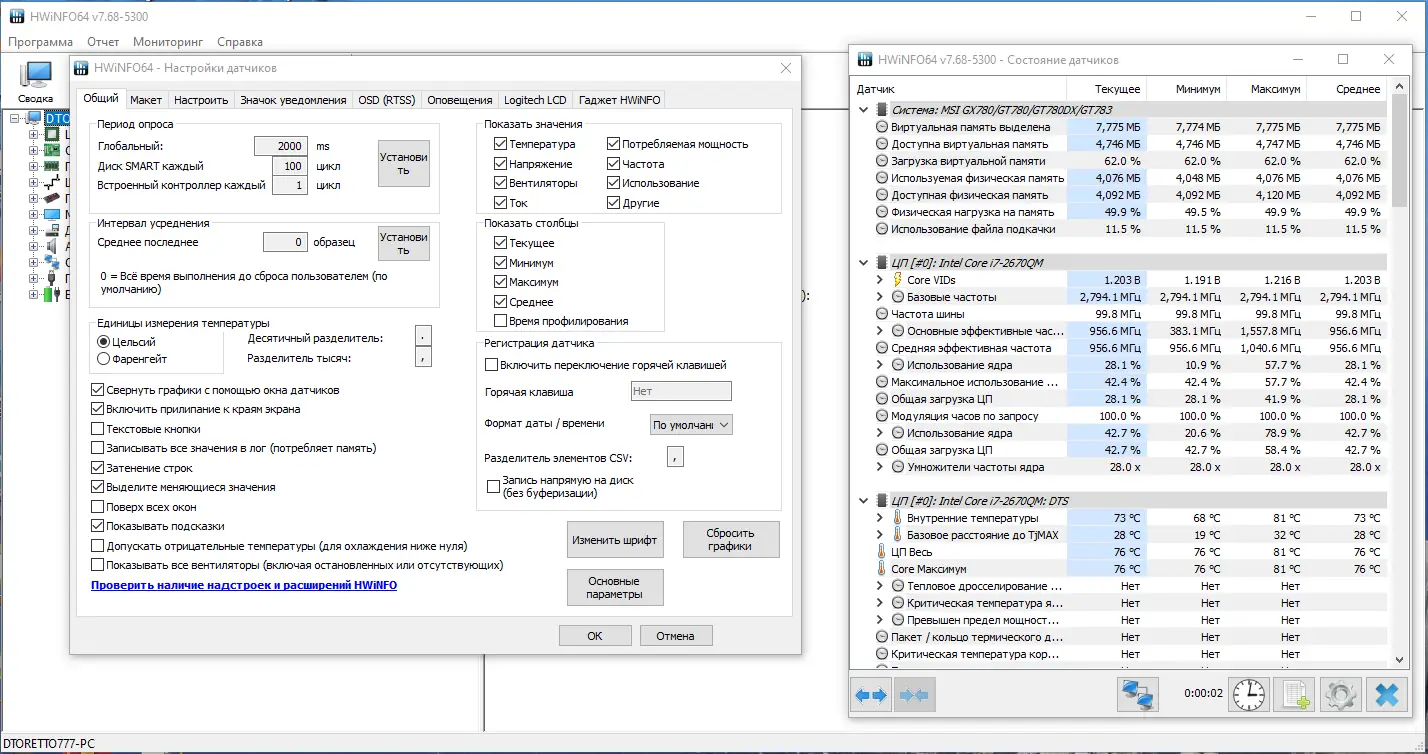
Task: Select the graphics card icon in main tree
Action: [53, 198]
